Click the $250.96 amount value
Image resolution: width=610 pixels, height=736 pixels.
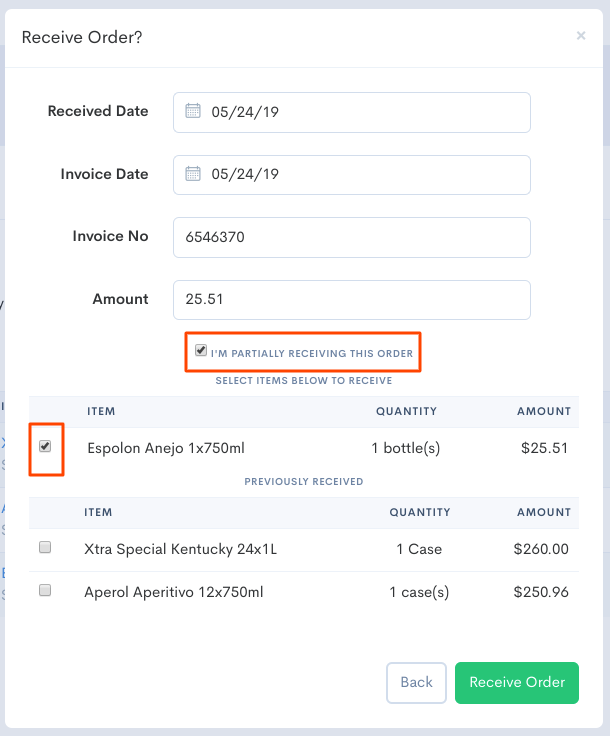[540, 592]
